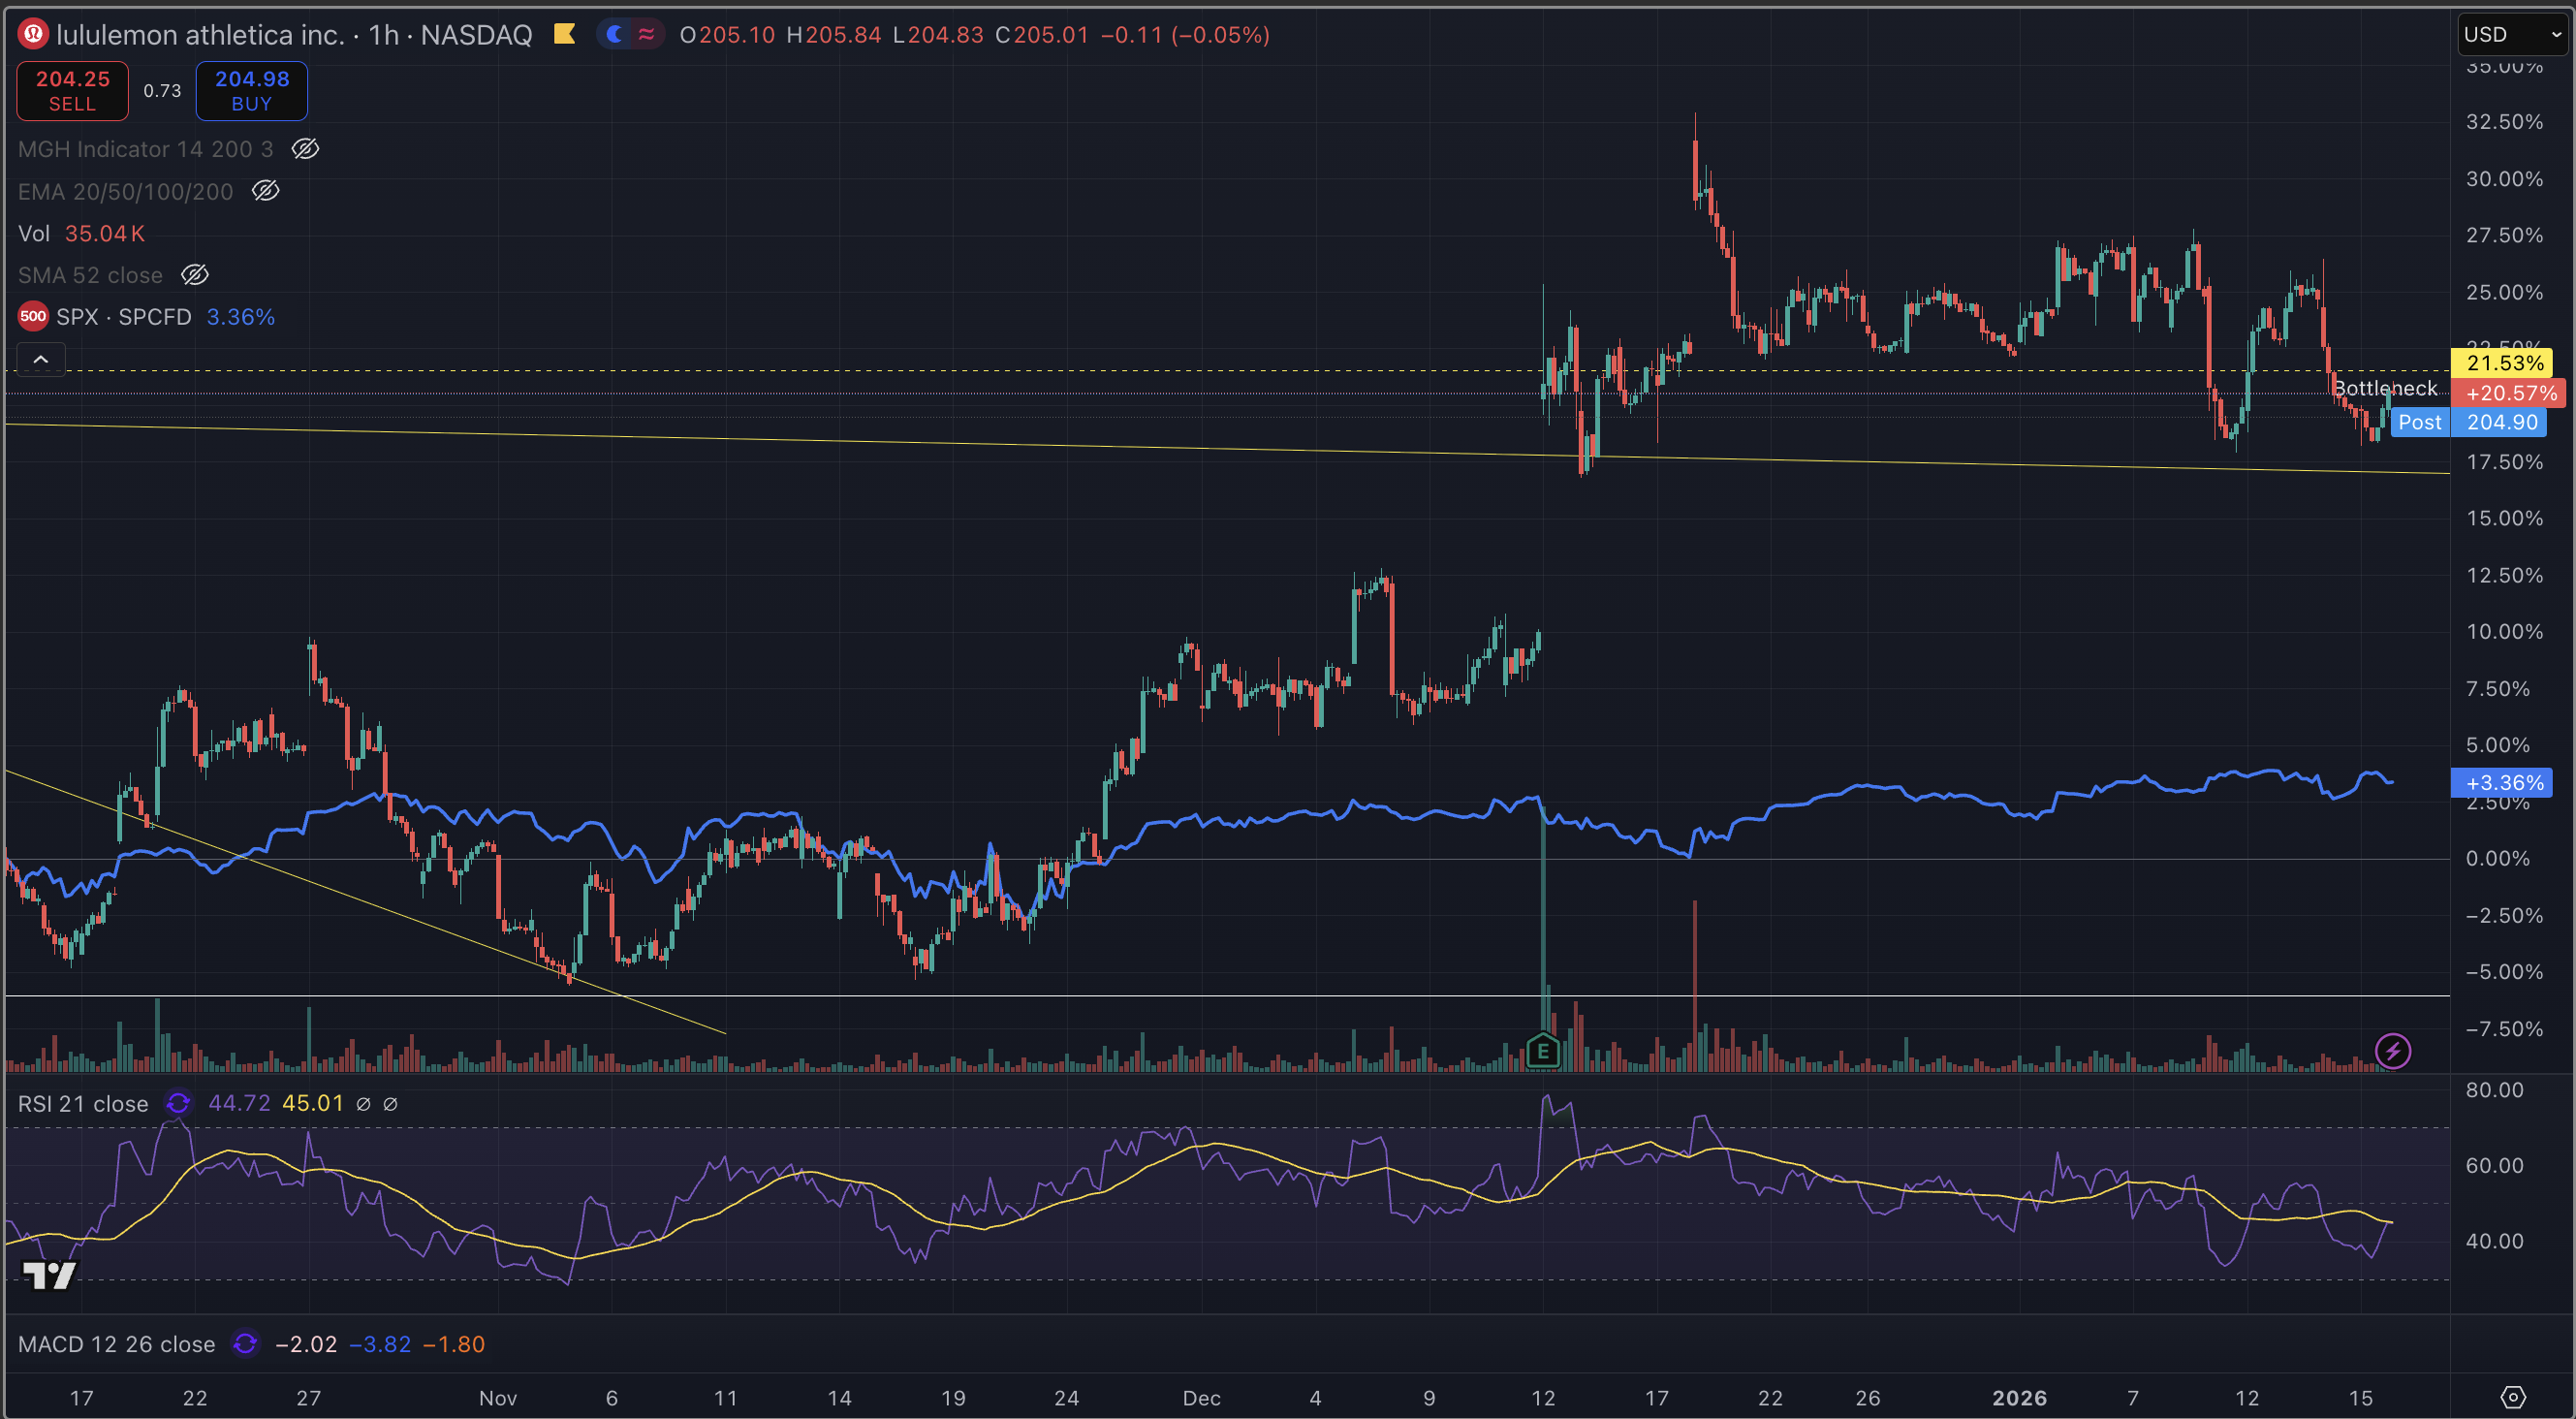Image resolution: width=2576 pixels, height=1419 pixels.
Task: Unhide the EMA 20/50/100/200 indicator
Action: (x=265, y=191)
